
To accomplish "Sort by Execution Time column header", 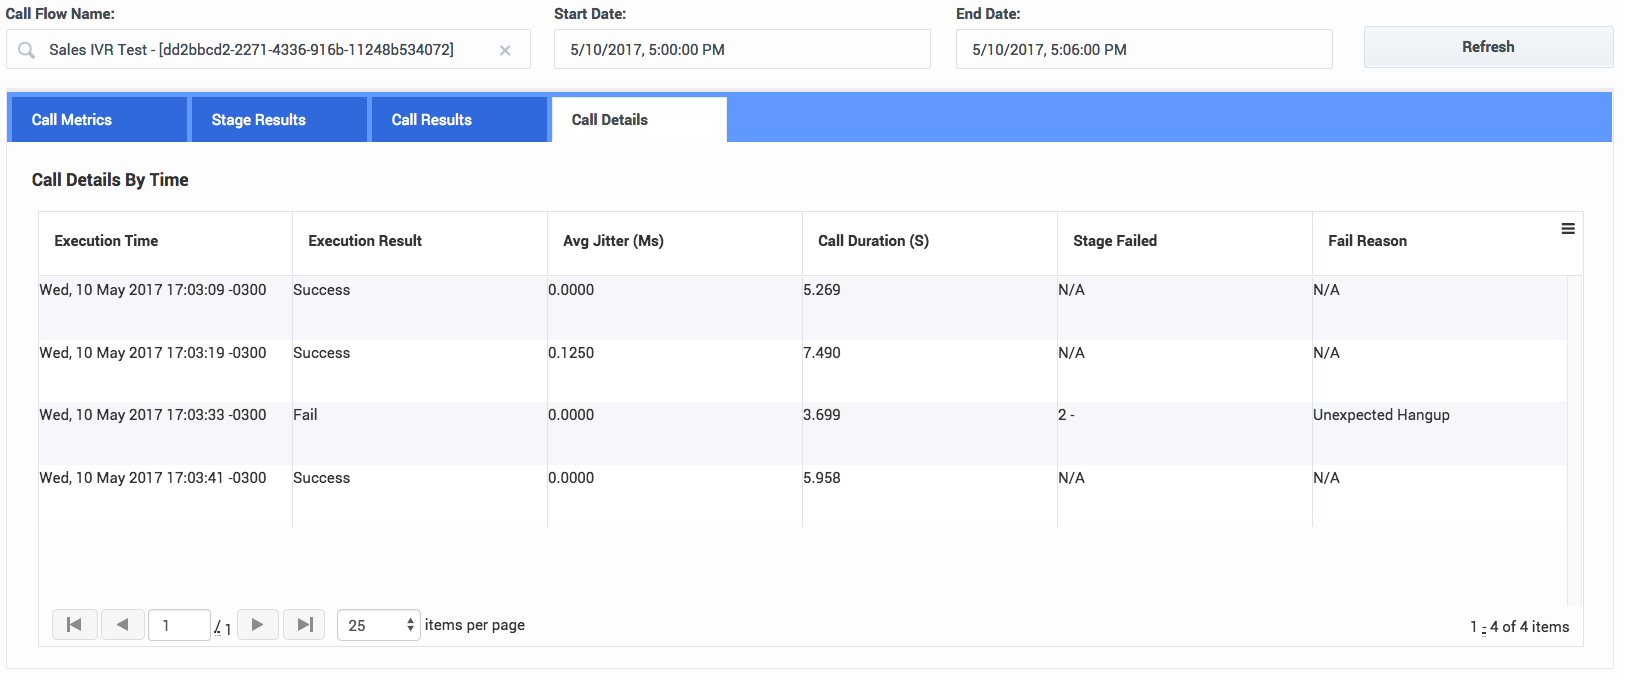I will (106, 241).
